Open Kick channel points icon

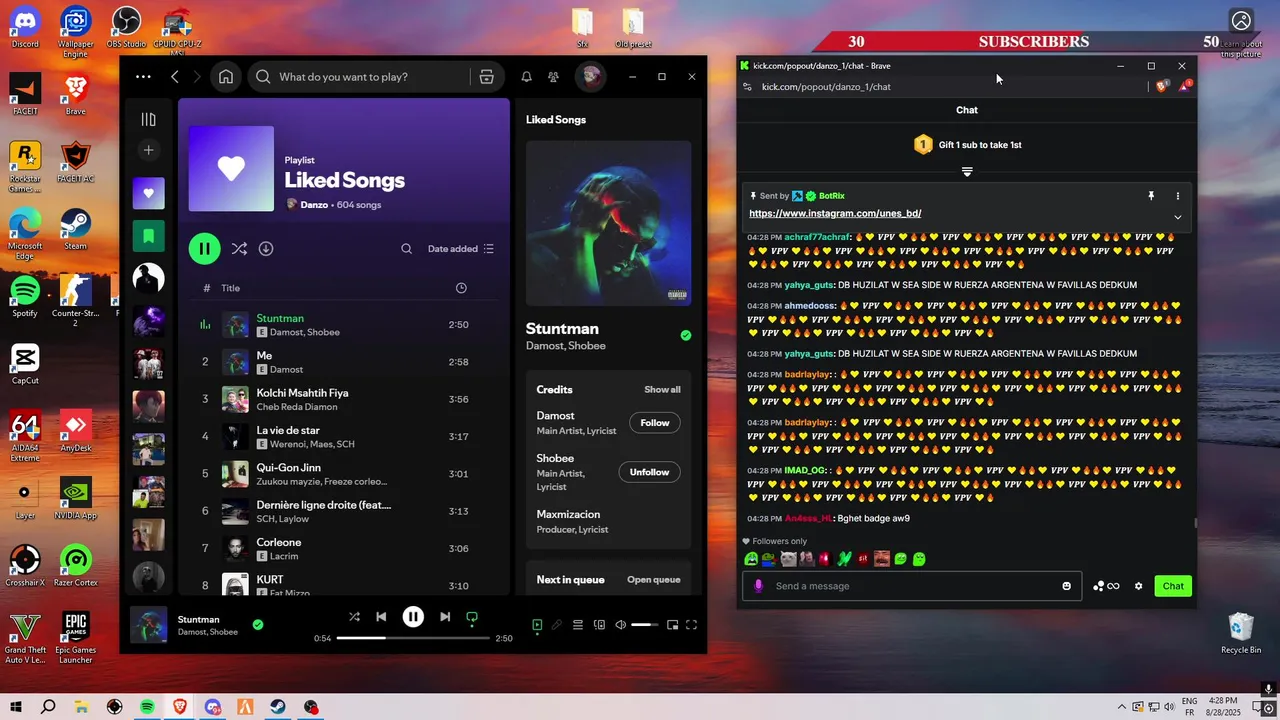click(1105, 586)
